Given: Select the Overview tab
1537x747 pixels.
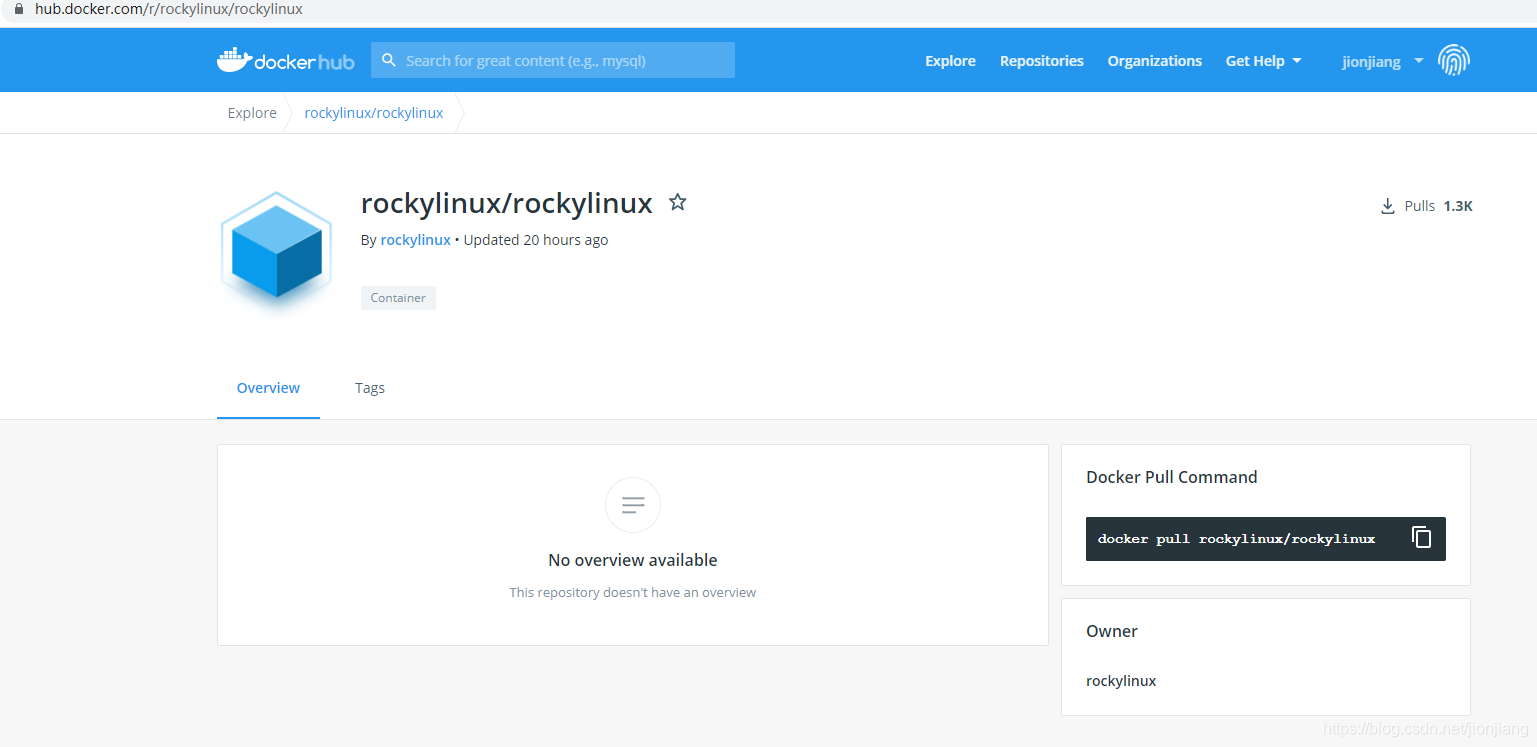Looking at the screenshot, I should 268,388.
